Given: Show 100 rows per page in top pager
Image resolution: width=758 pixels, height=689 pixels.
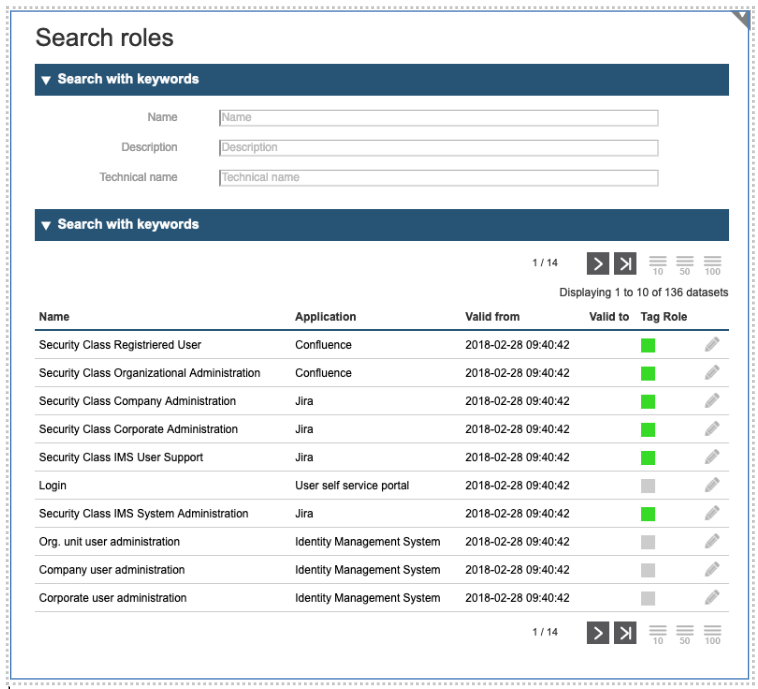Looking at the screenshot, I should pos(712,265).
